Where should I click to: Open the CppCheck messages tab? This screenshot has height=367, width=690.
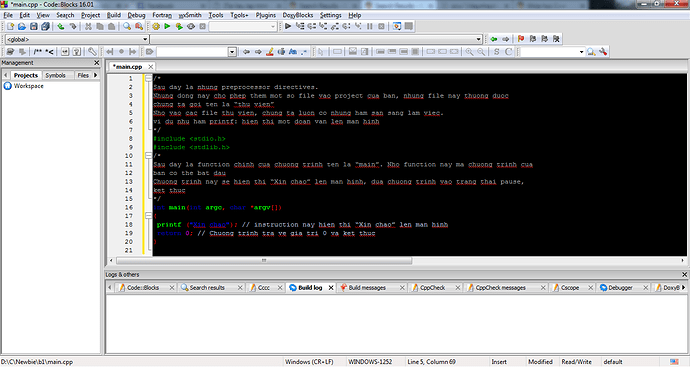pos(500,288)
